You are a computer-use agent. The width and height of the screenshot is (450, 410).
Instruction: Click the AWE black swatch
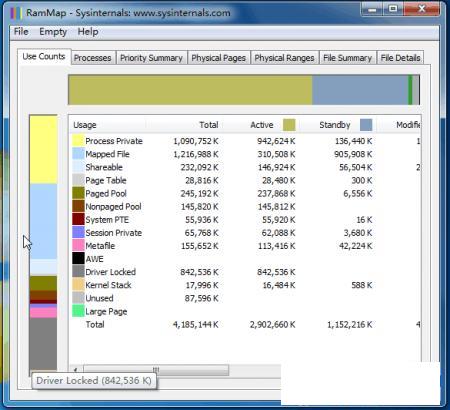78,259
